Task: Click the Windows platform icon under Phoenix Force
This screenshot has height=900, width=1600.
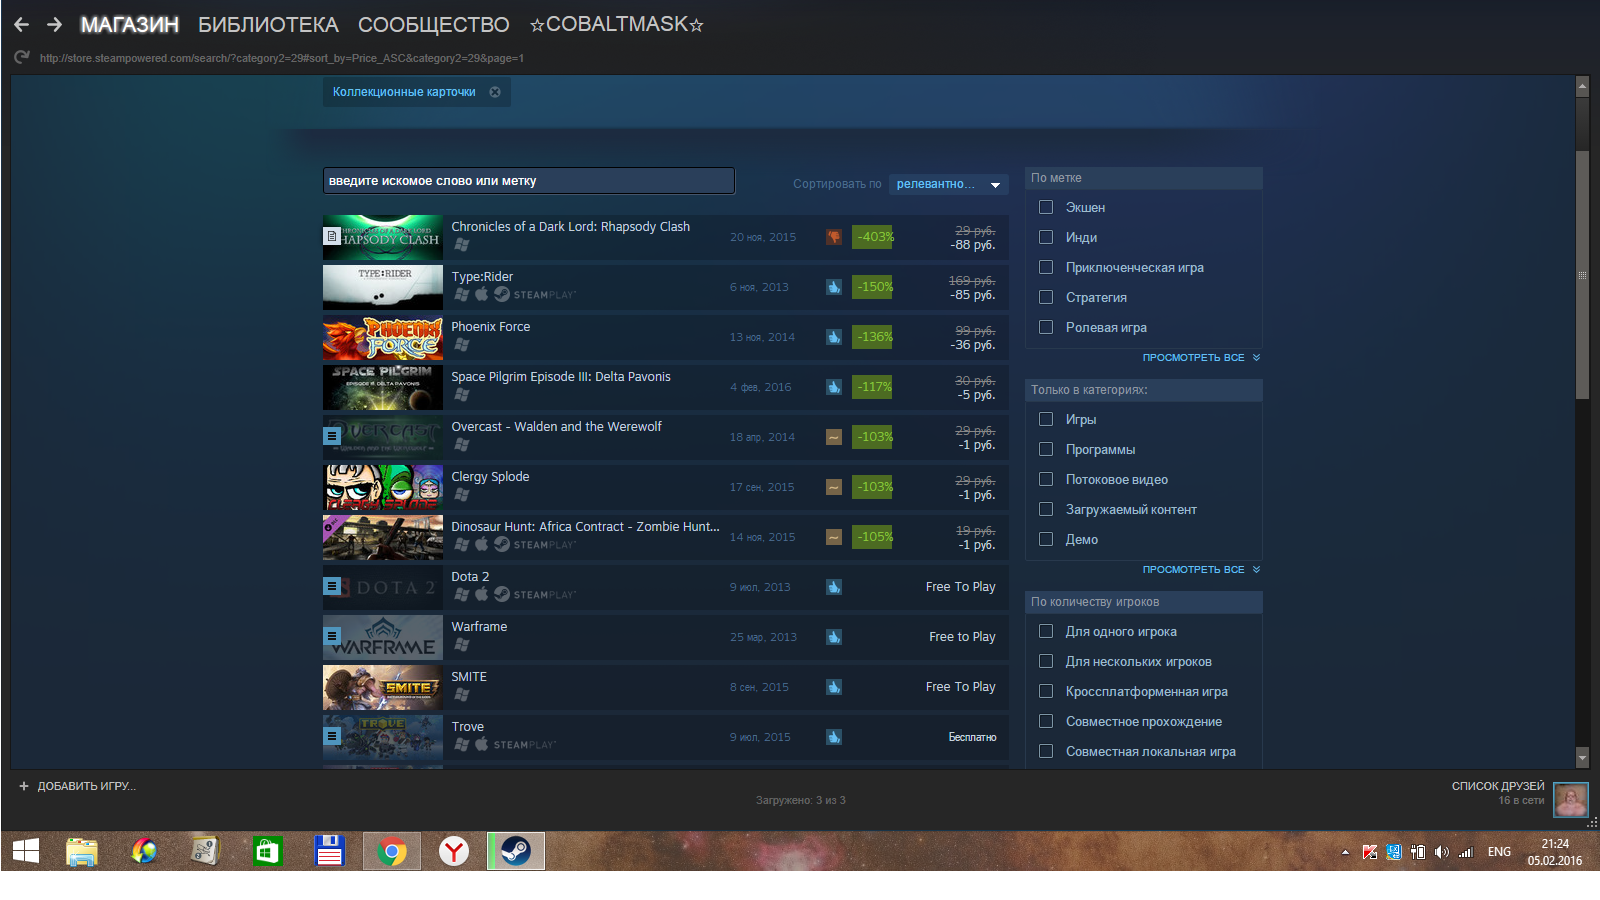Action: 461,344
